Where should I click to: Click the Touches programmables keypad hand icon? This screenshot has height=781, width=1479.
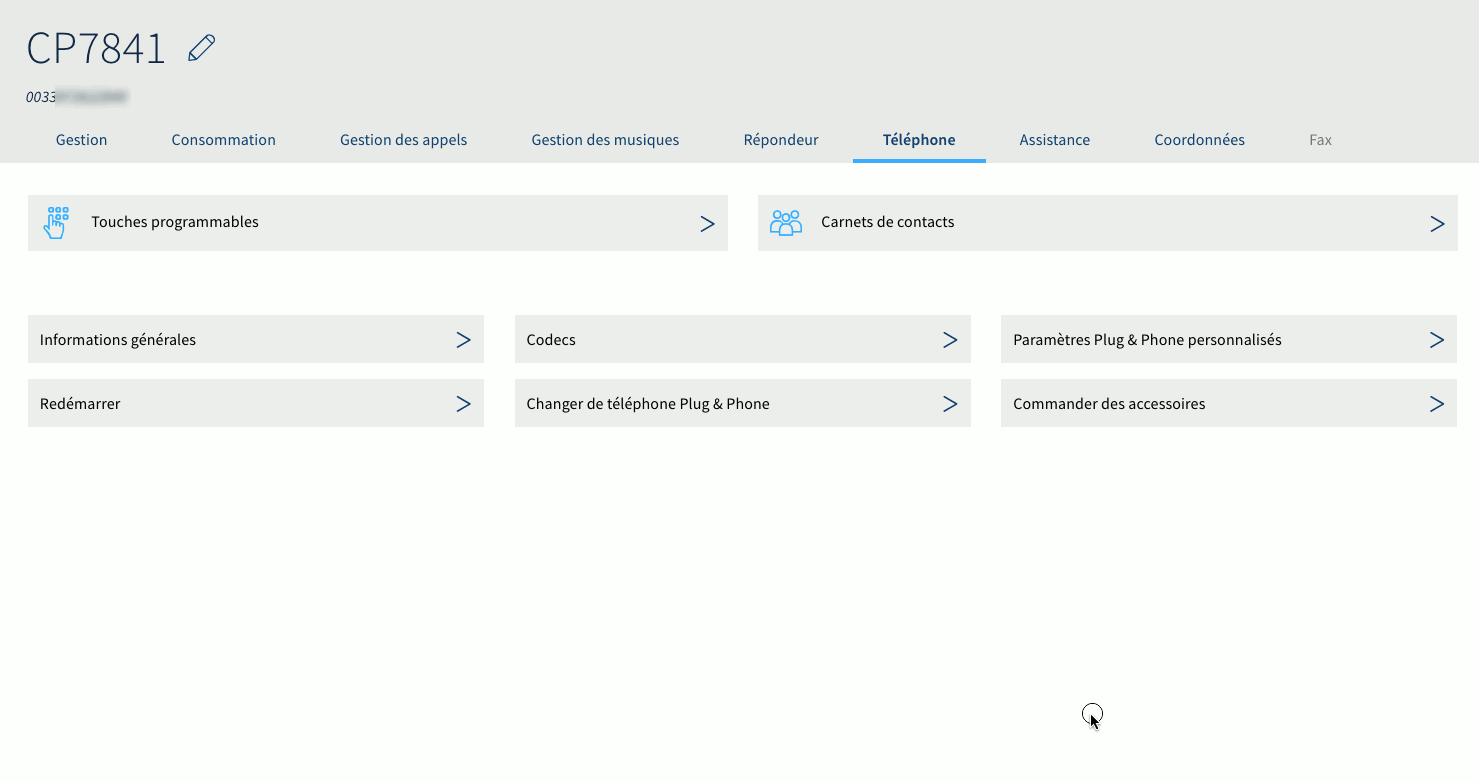[57, 222]
